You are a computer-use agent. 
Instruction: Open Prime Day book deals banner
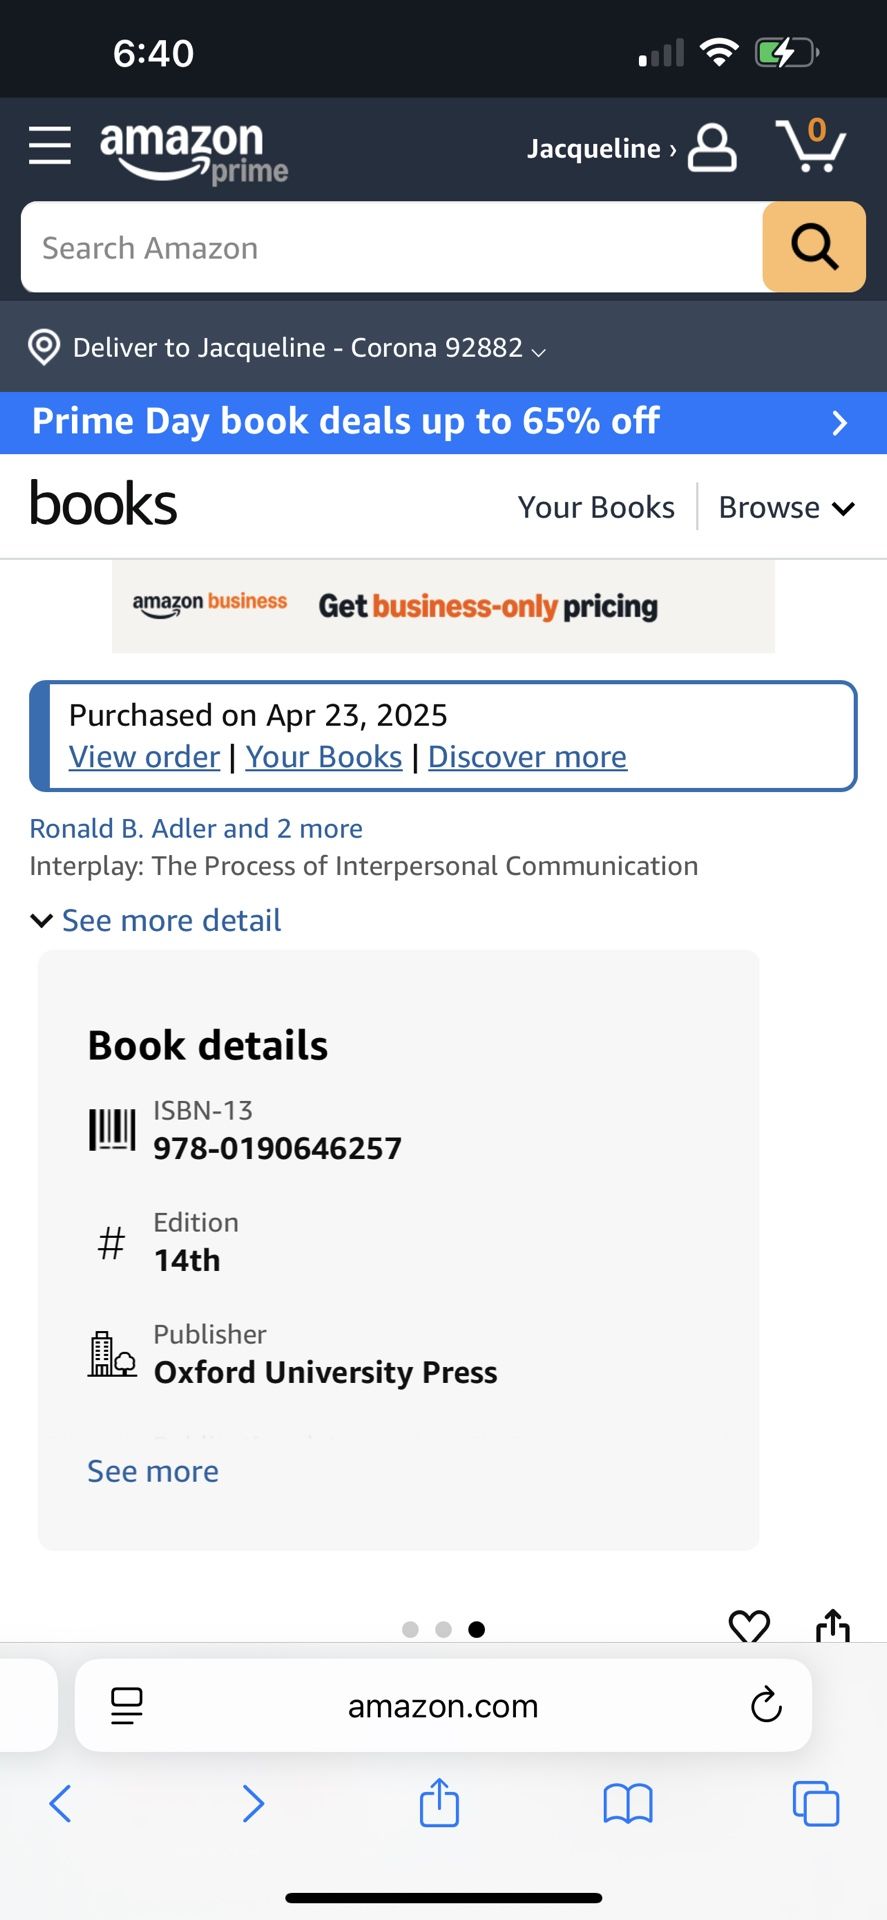[x=443, y=422]
